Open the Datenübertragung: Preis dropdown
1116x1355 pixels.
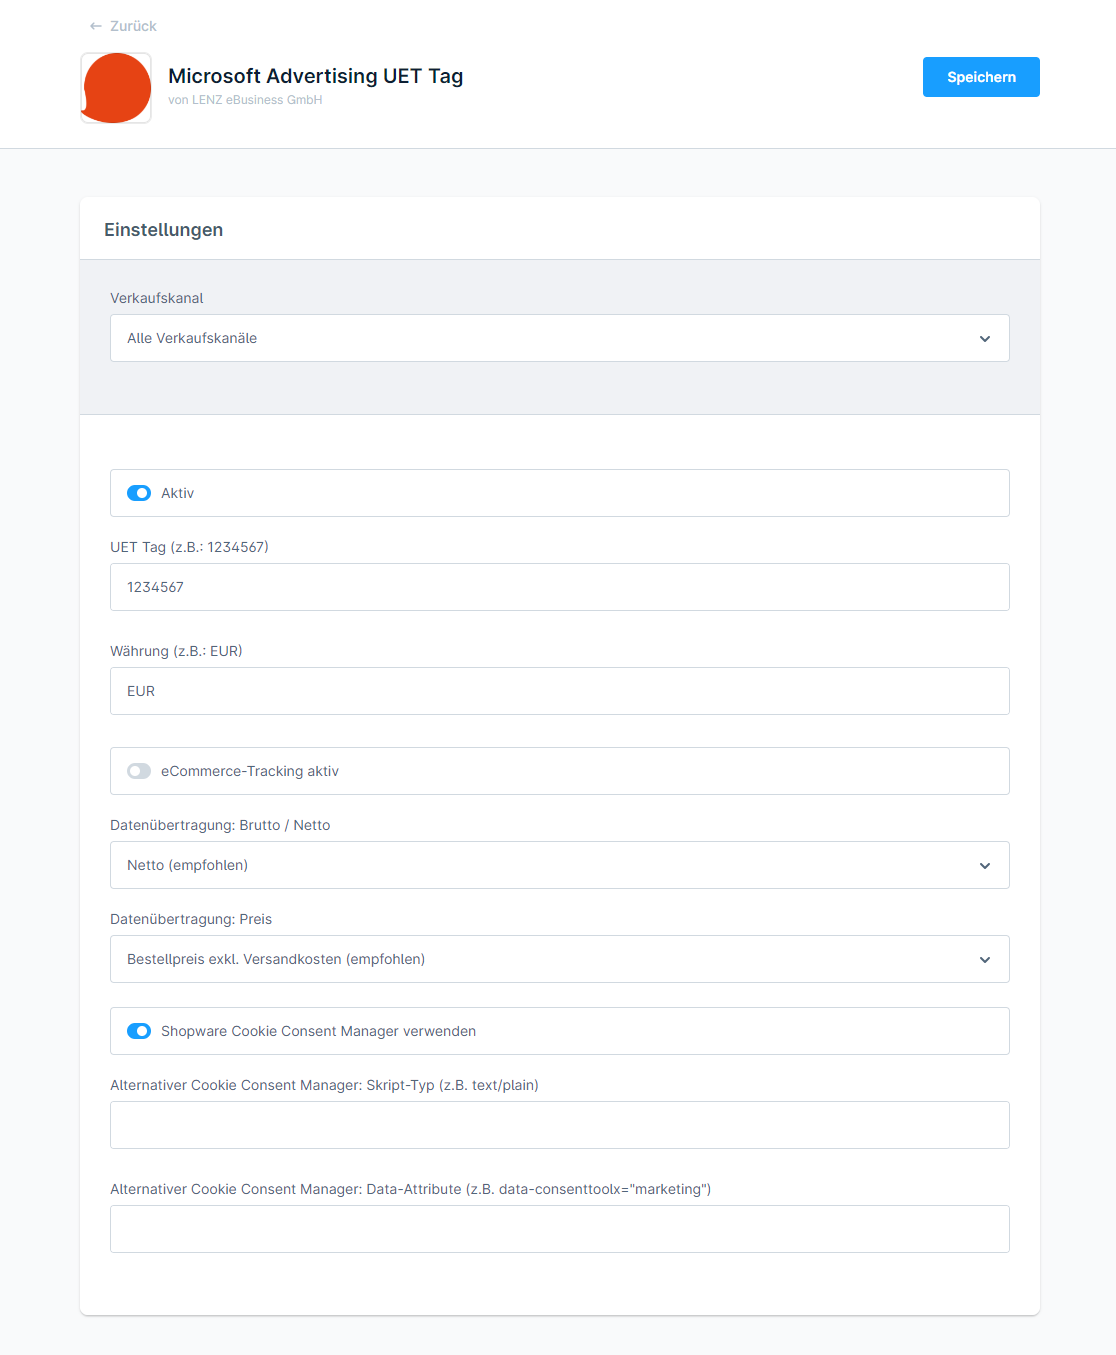[x=560, y=959]
